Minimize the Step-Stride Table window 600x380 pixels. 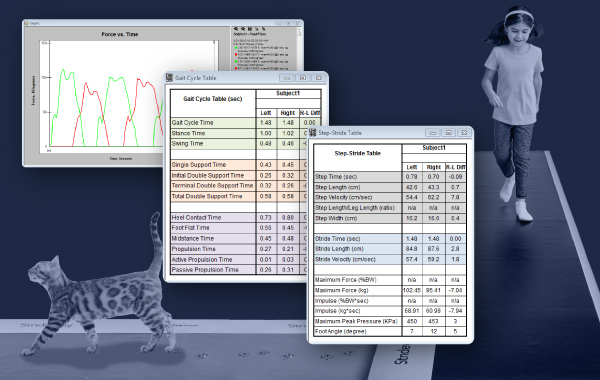[x=432, y=133]
